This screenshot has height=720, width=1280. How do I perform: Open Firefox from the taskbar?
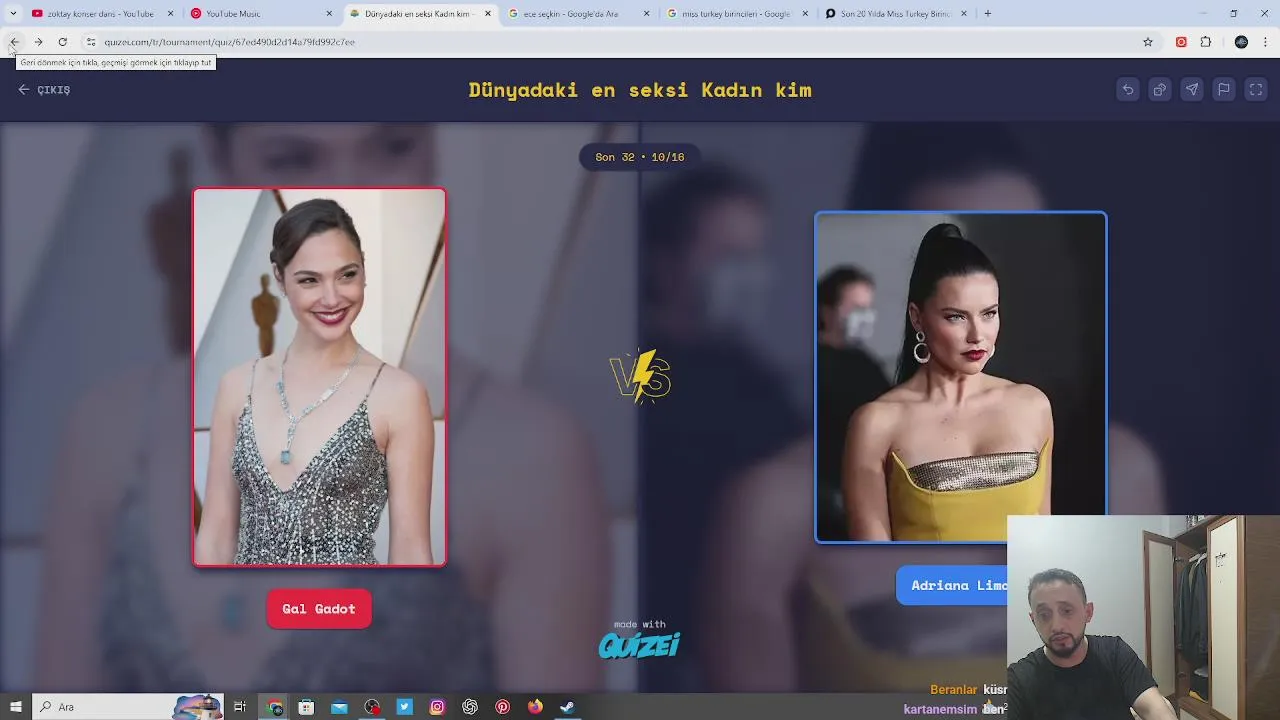click(535, 707)
